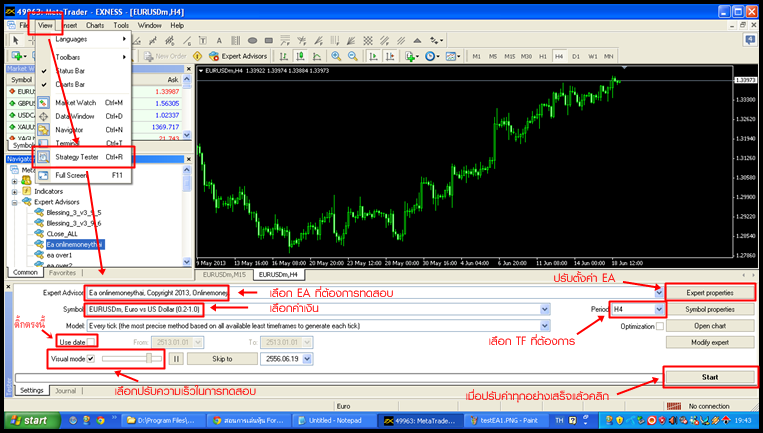Screen dimensions: 763x433
Task: Click the Open chart button
Action: coord(710,326)
